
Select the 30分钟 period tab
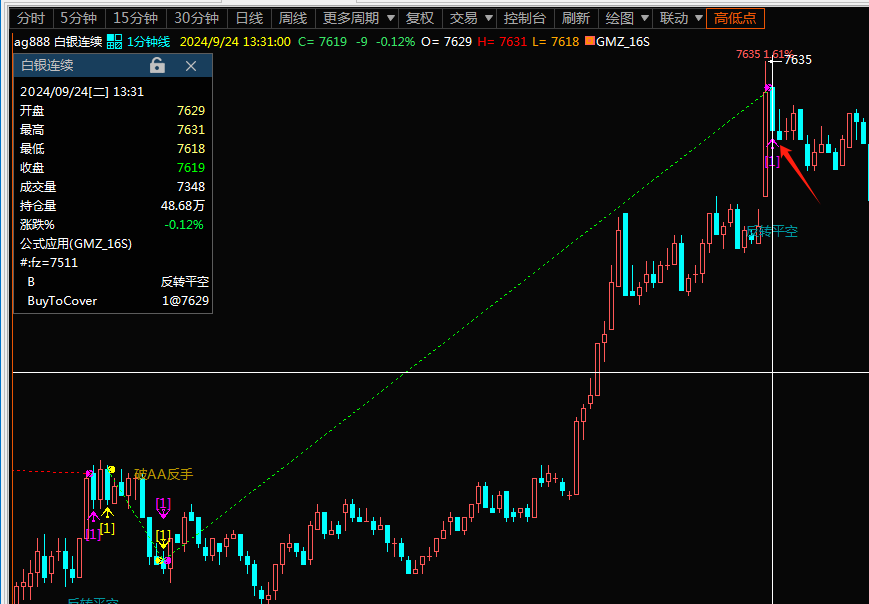[197, 18]
